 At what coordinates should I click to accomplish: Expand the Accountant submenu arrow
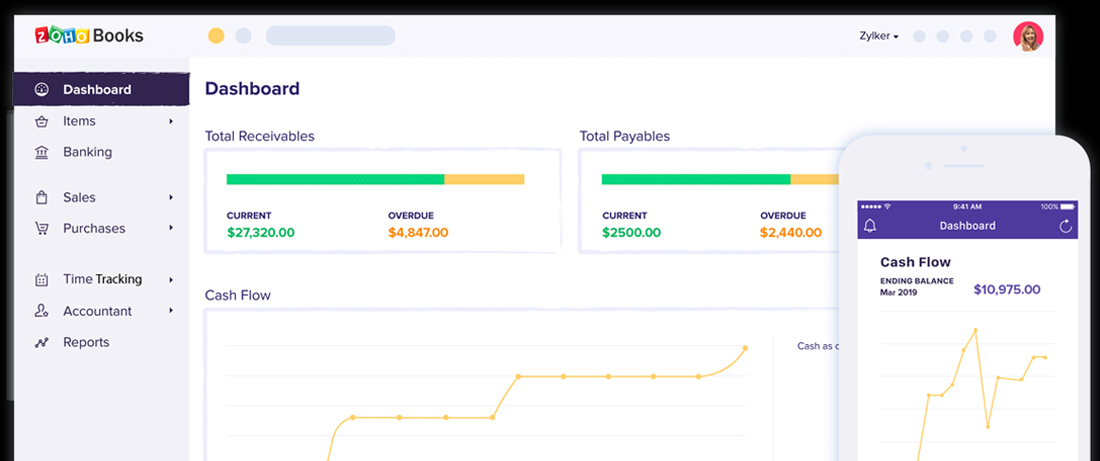170,310
